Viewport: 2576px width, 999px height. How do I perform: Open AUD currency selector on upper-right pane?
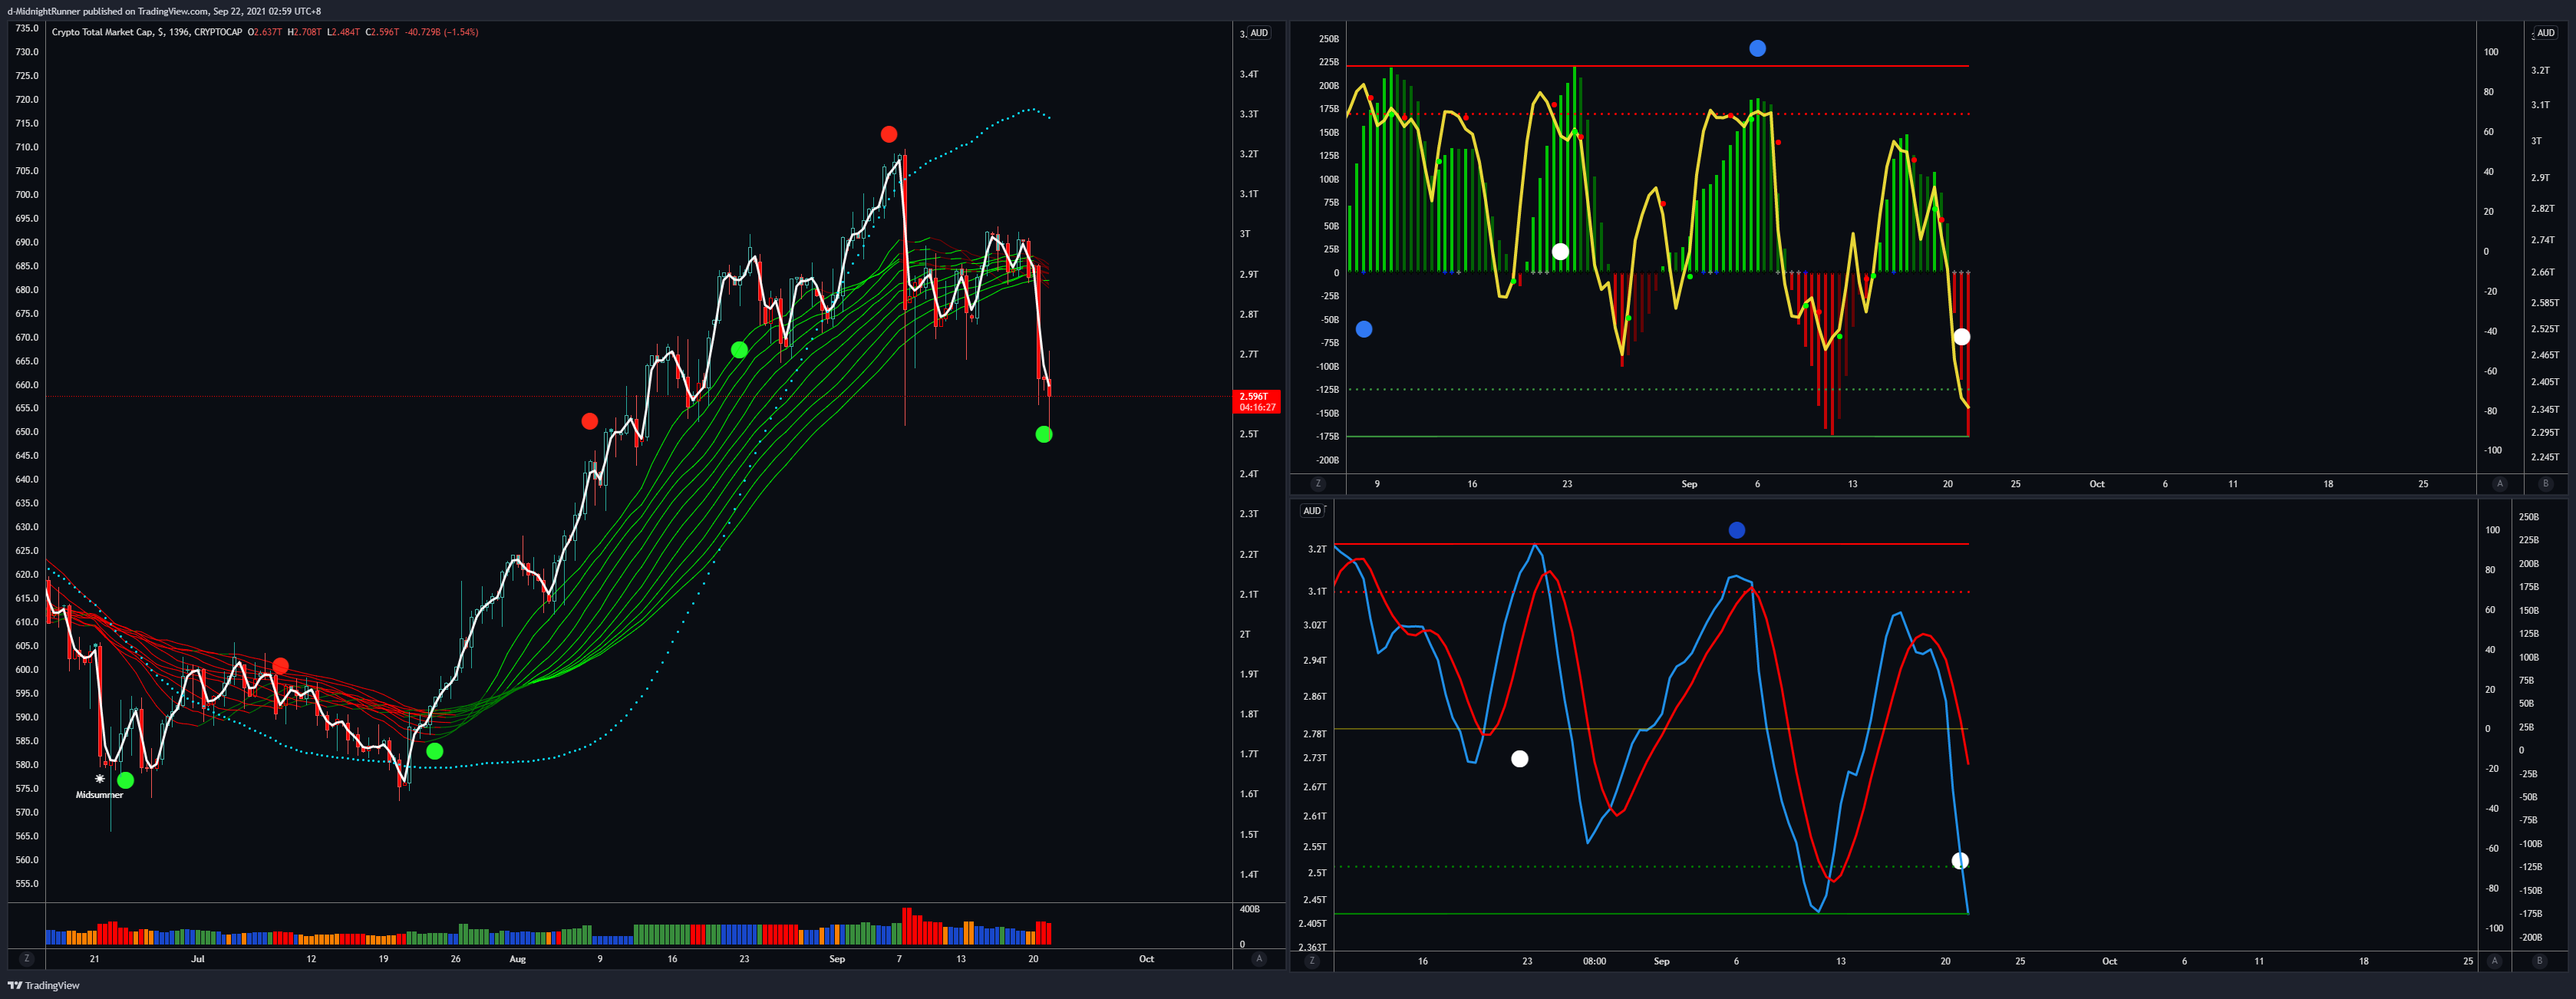(x=2545, y=33)
